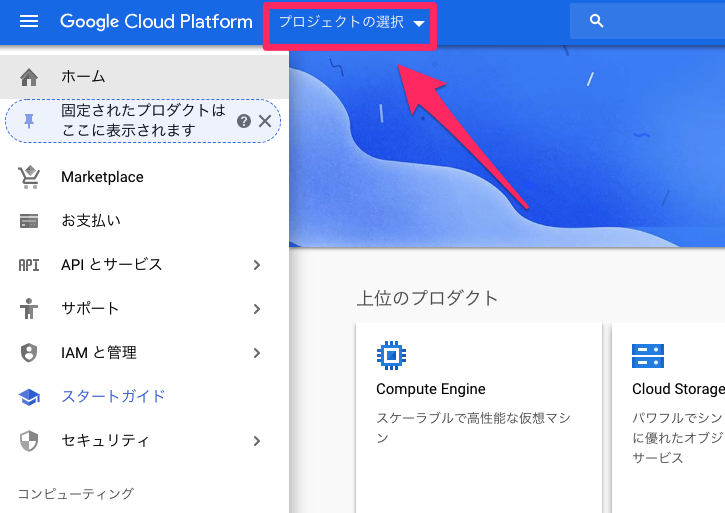Select Marketplace in the navigation menu
The height and width of the screenshot is (513, 725).
[102, 177]
